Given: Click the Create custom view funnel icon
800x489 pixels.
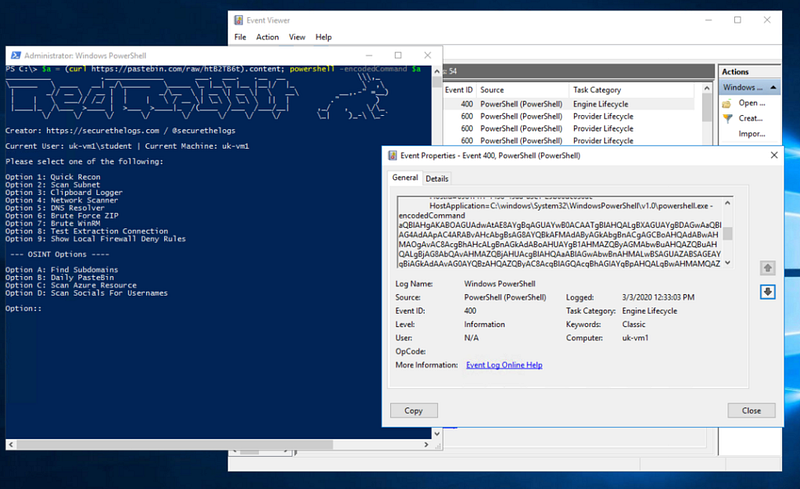Looking at the screenshot, I should pos(728,118).
